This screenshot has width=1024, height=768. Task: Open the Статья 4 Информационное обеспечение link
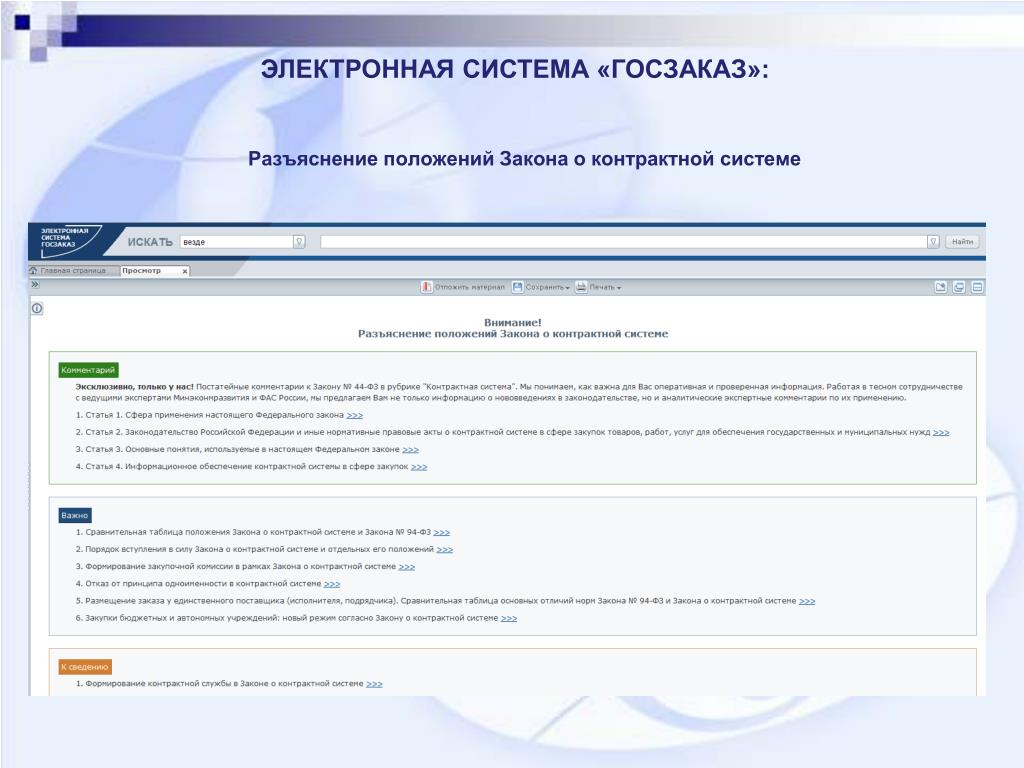(419, 467)
